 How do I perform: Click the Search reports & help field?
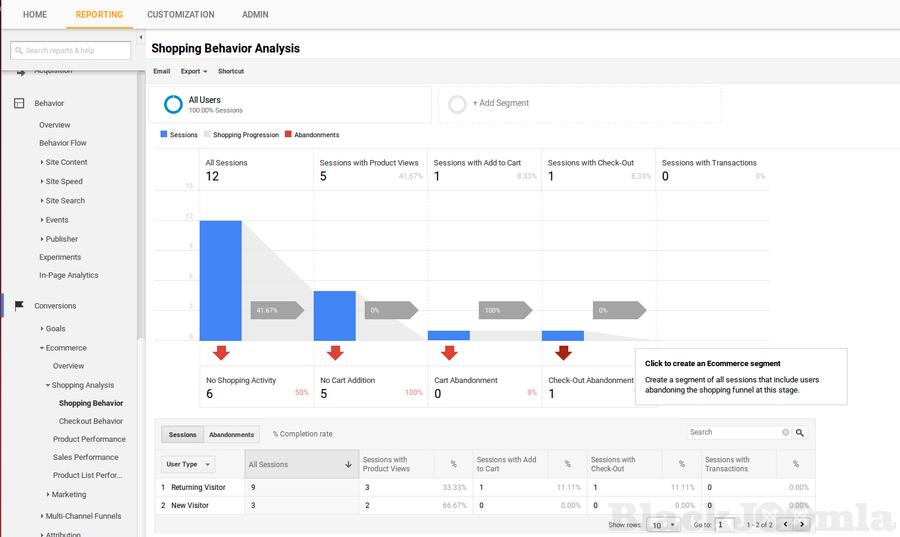[71, 50]
